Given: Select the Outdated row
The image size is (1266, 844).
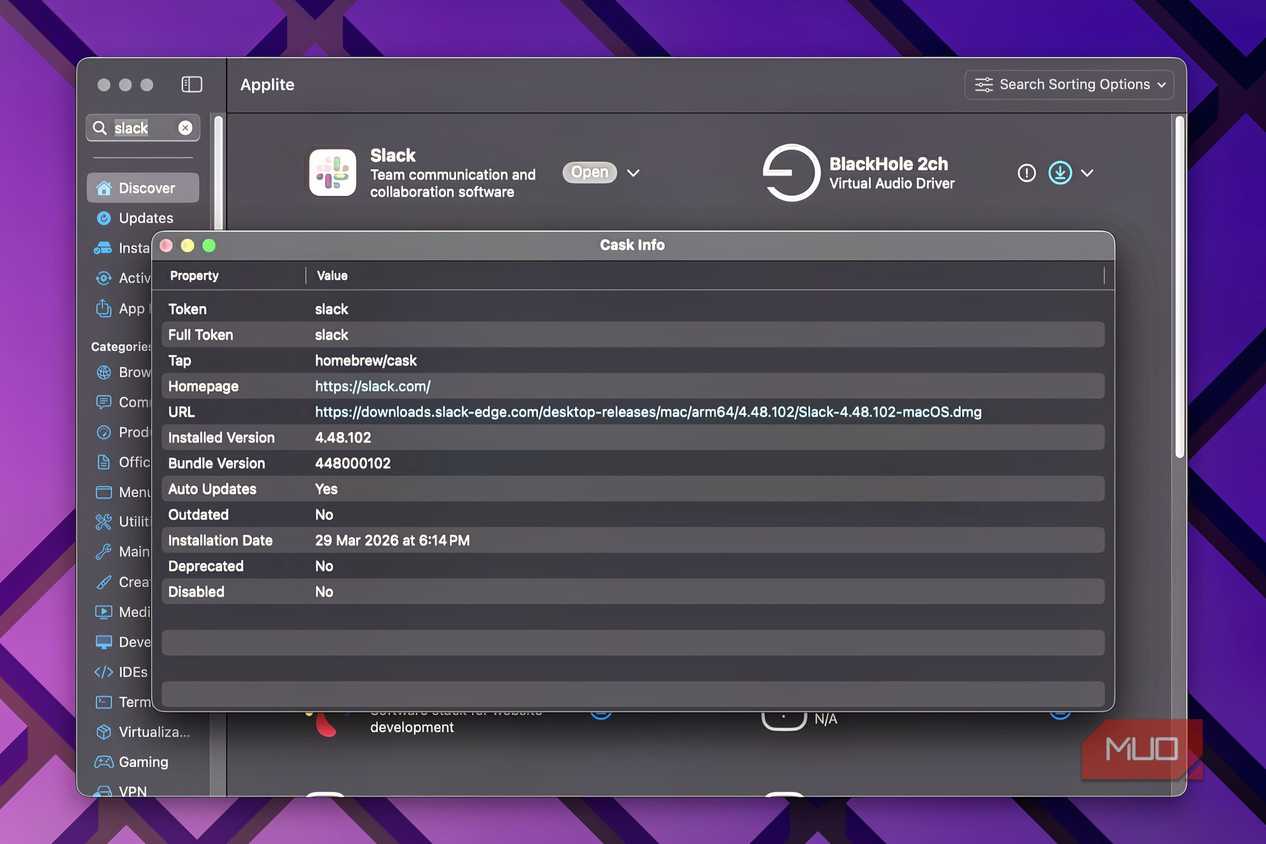Looking at the screenshot, I should pos(633,515).
